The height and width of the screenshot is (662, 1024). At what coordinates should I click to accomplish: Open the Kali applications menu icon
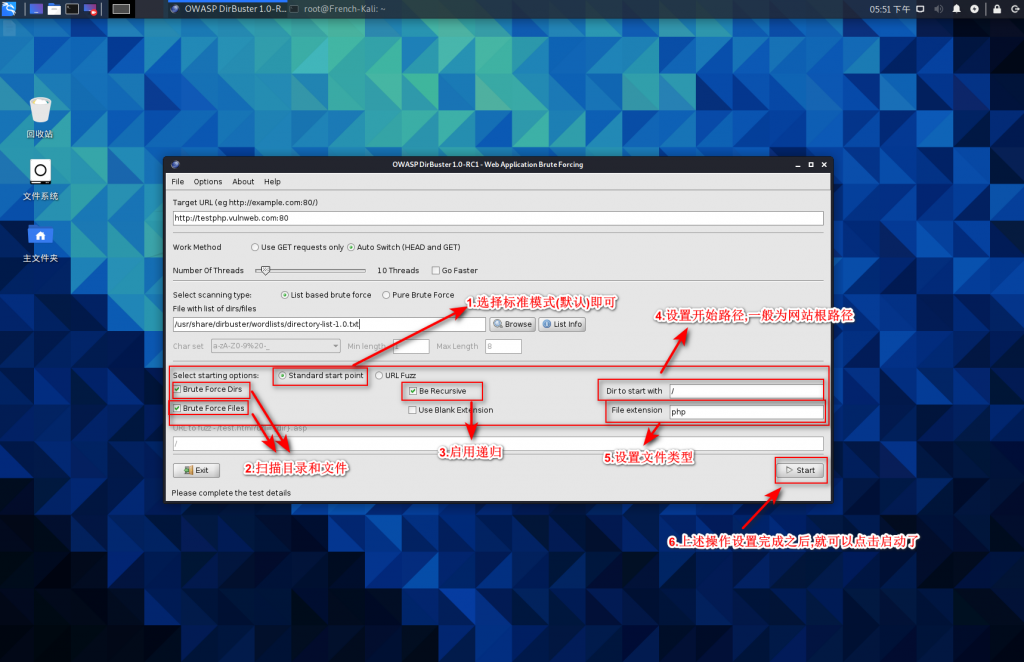tap(9, 8)
